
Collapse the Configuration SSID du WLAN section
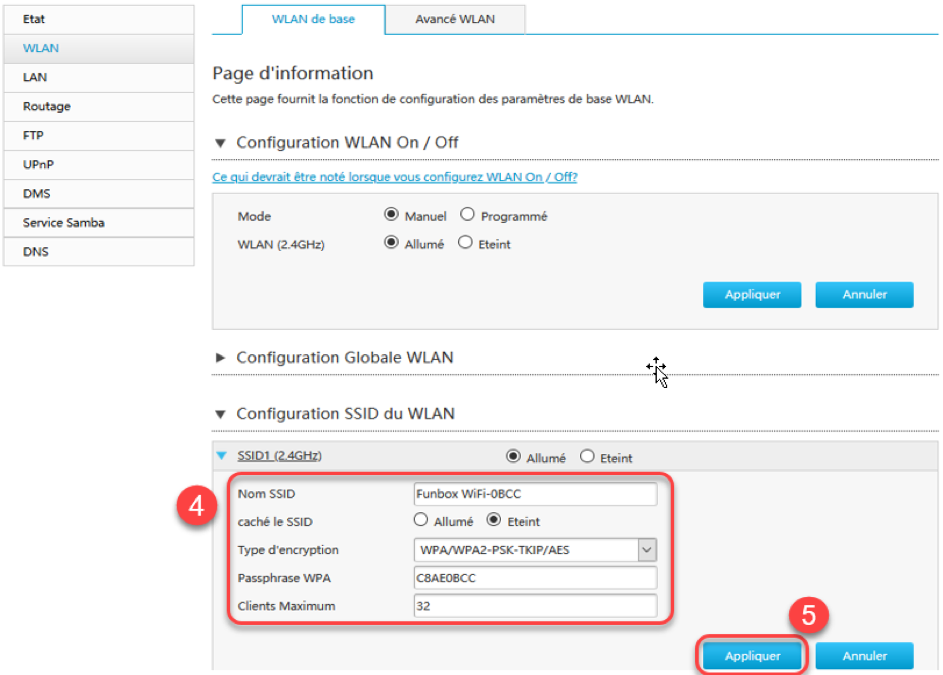pos(221,414)
